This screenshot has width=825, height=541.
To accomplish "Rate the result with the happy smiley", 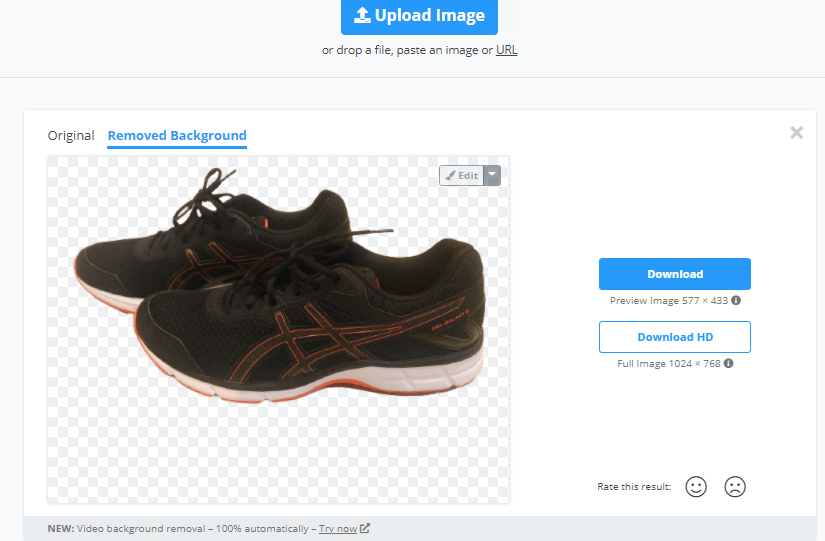I will 696,487.
